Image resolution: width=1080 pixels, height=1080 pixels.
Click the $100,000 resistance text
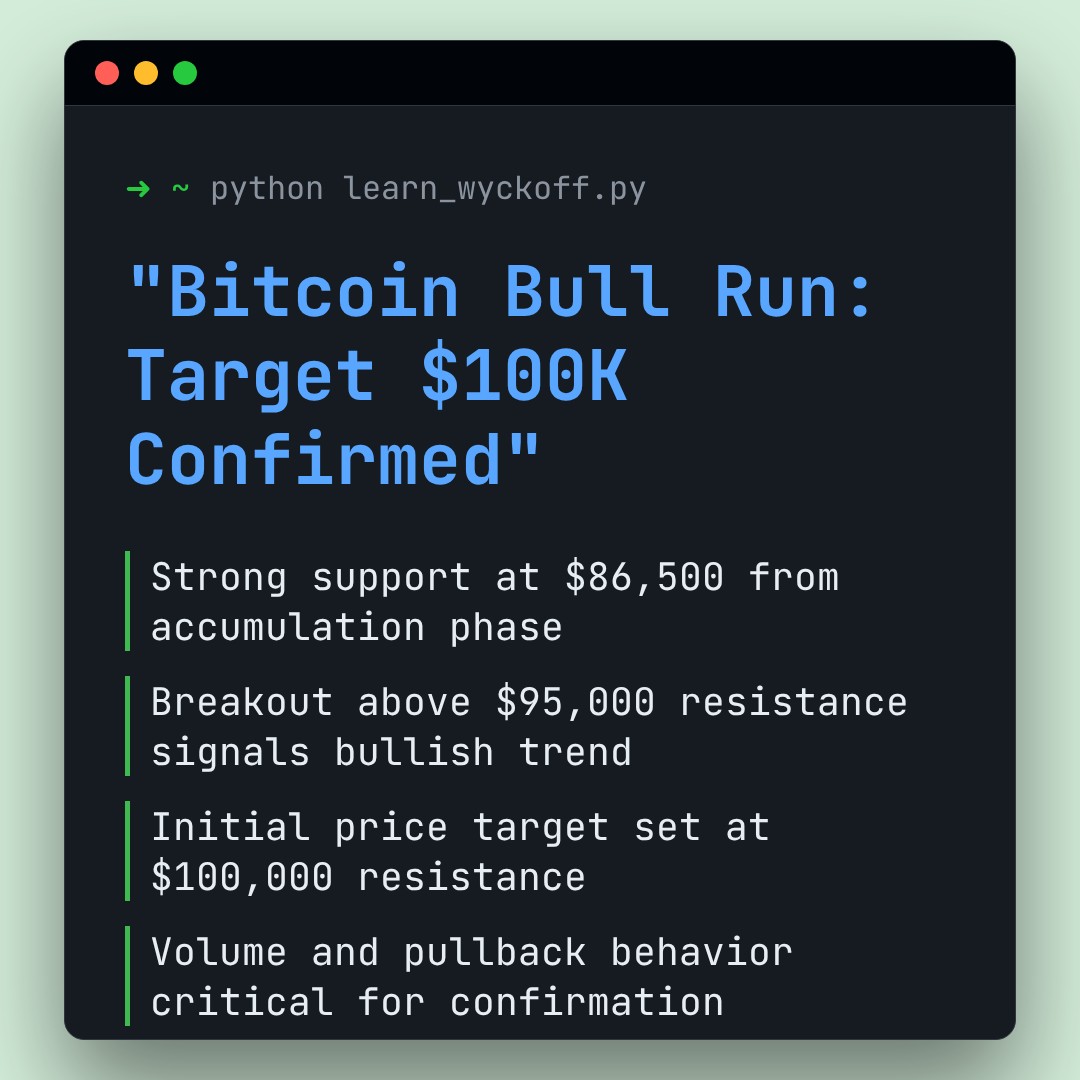(x=368, y=877)
